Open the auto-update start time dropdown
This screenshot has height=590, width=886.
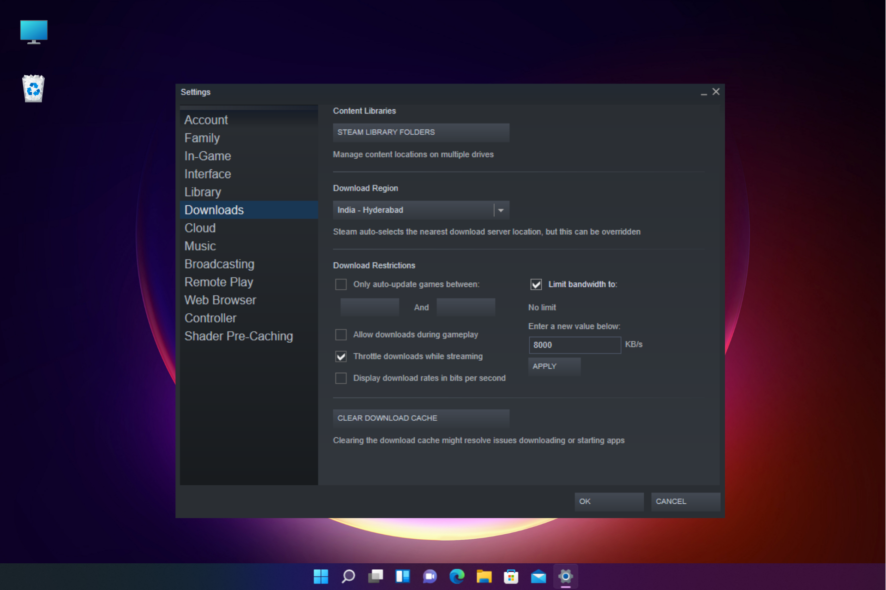[371, 307]
